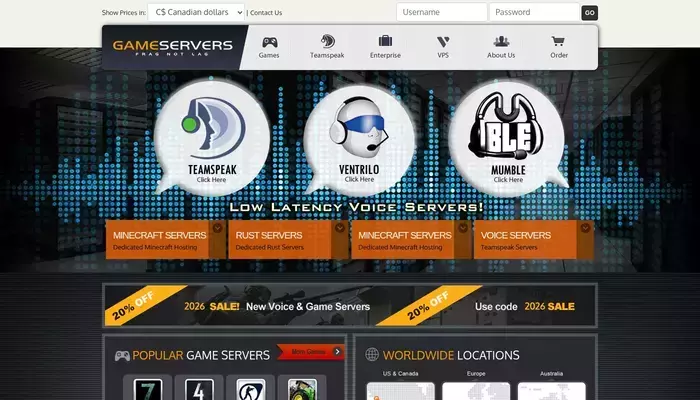Open the Enterprise briefcase icon

[x=385, y=42]
